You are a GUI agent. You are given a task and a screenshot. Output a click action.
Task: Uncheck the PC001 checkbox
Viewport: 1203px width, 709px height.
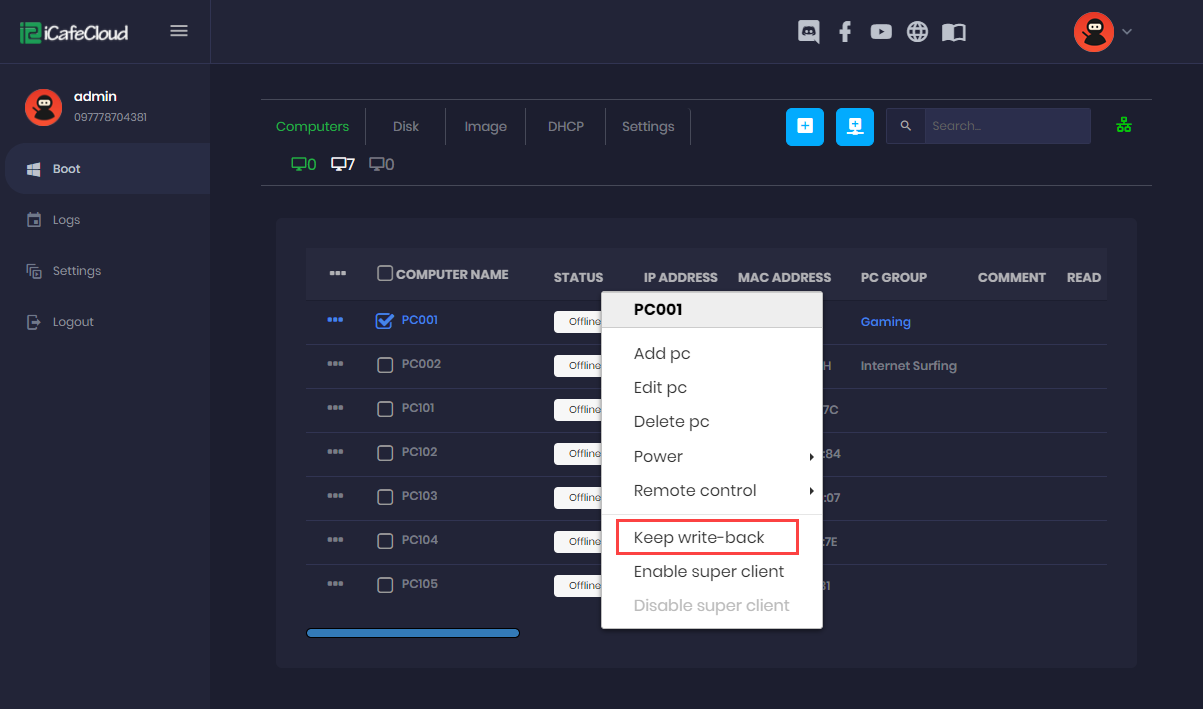[x=384, y=320]
